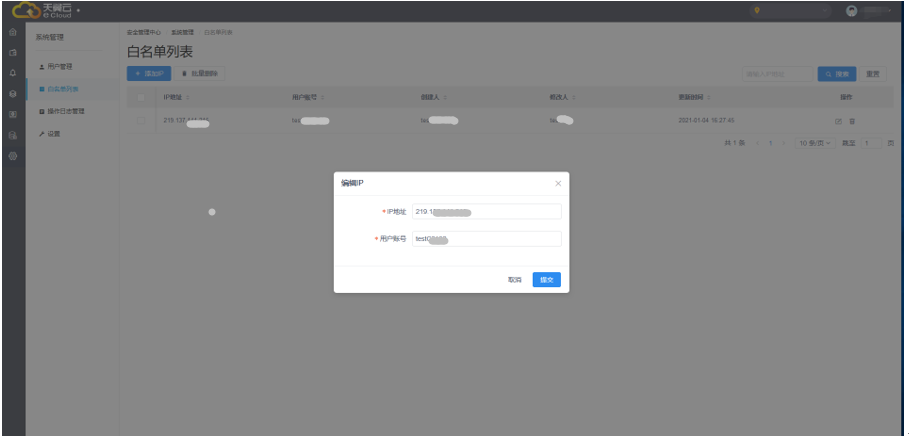Image resolution: width=909 pixels, height=439 pixels.
Task: Click the 白名单列表 page heading
Action: coord(159,52)
